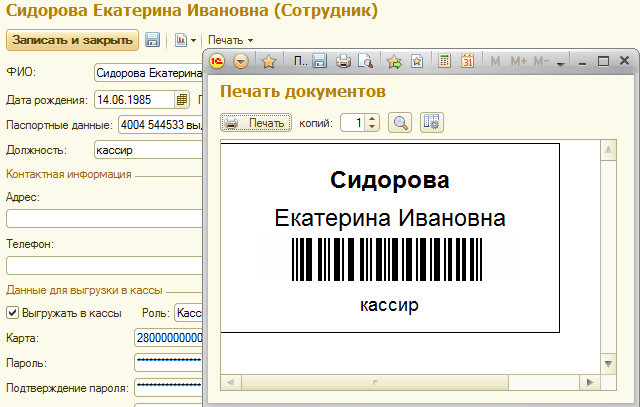Decrease the копий count with the down arrow
Screen dimensions: 640x407
coord(372,127)
